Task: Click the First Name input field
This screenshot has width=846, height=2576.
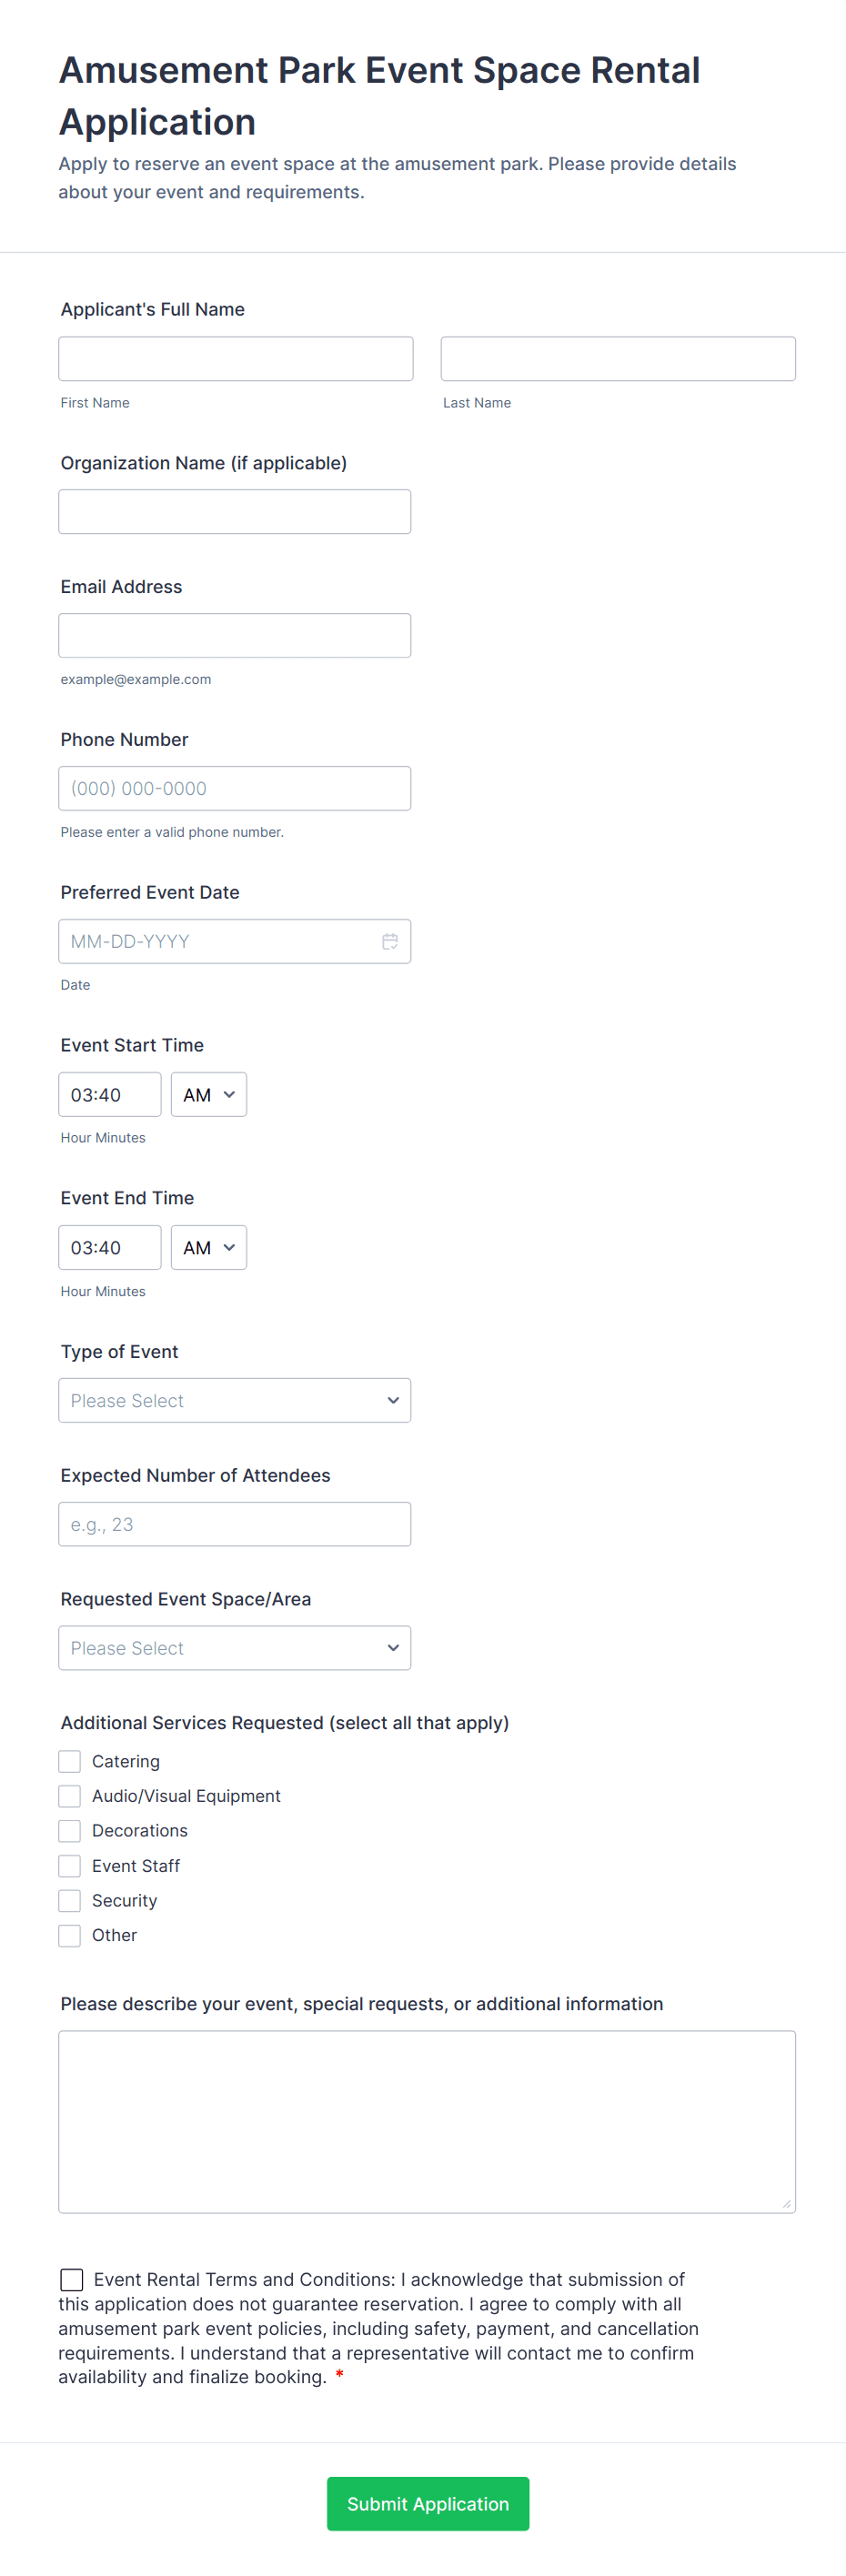Action: click(x=235, y=358)
